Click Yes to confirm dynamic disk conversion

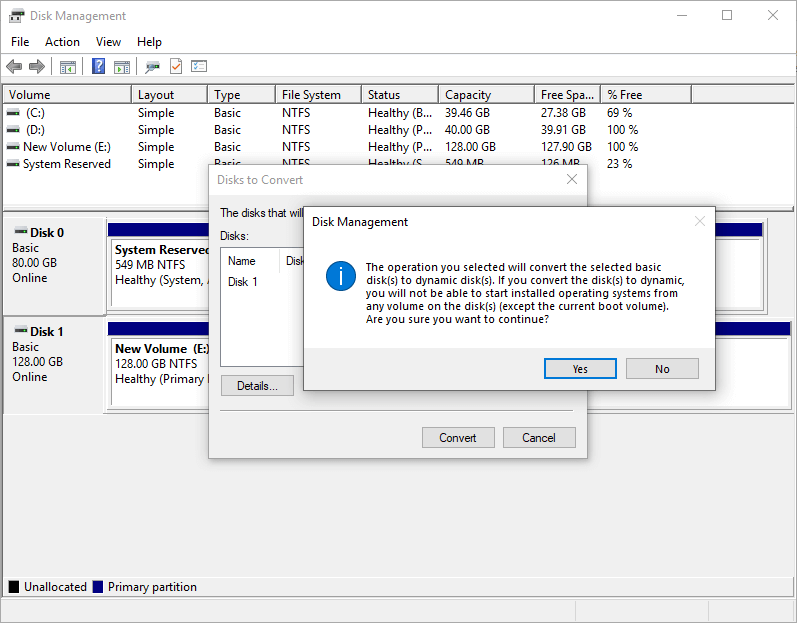coord(580,369)
